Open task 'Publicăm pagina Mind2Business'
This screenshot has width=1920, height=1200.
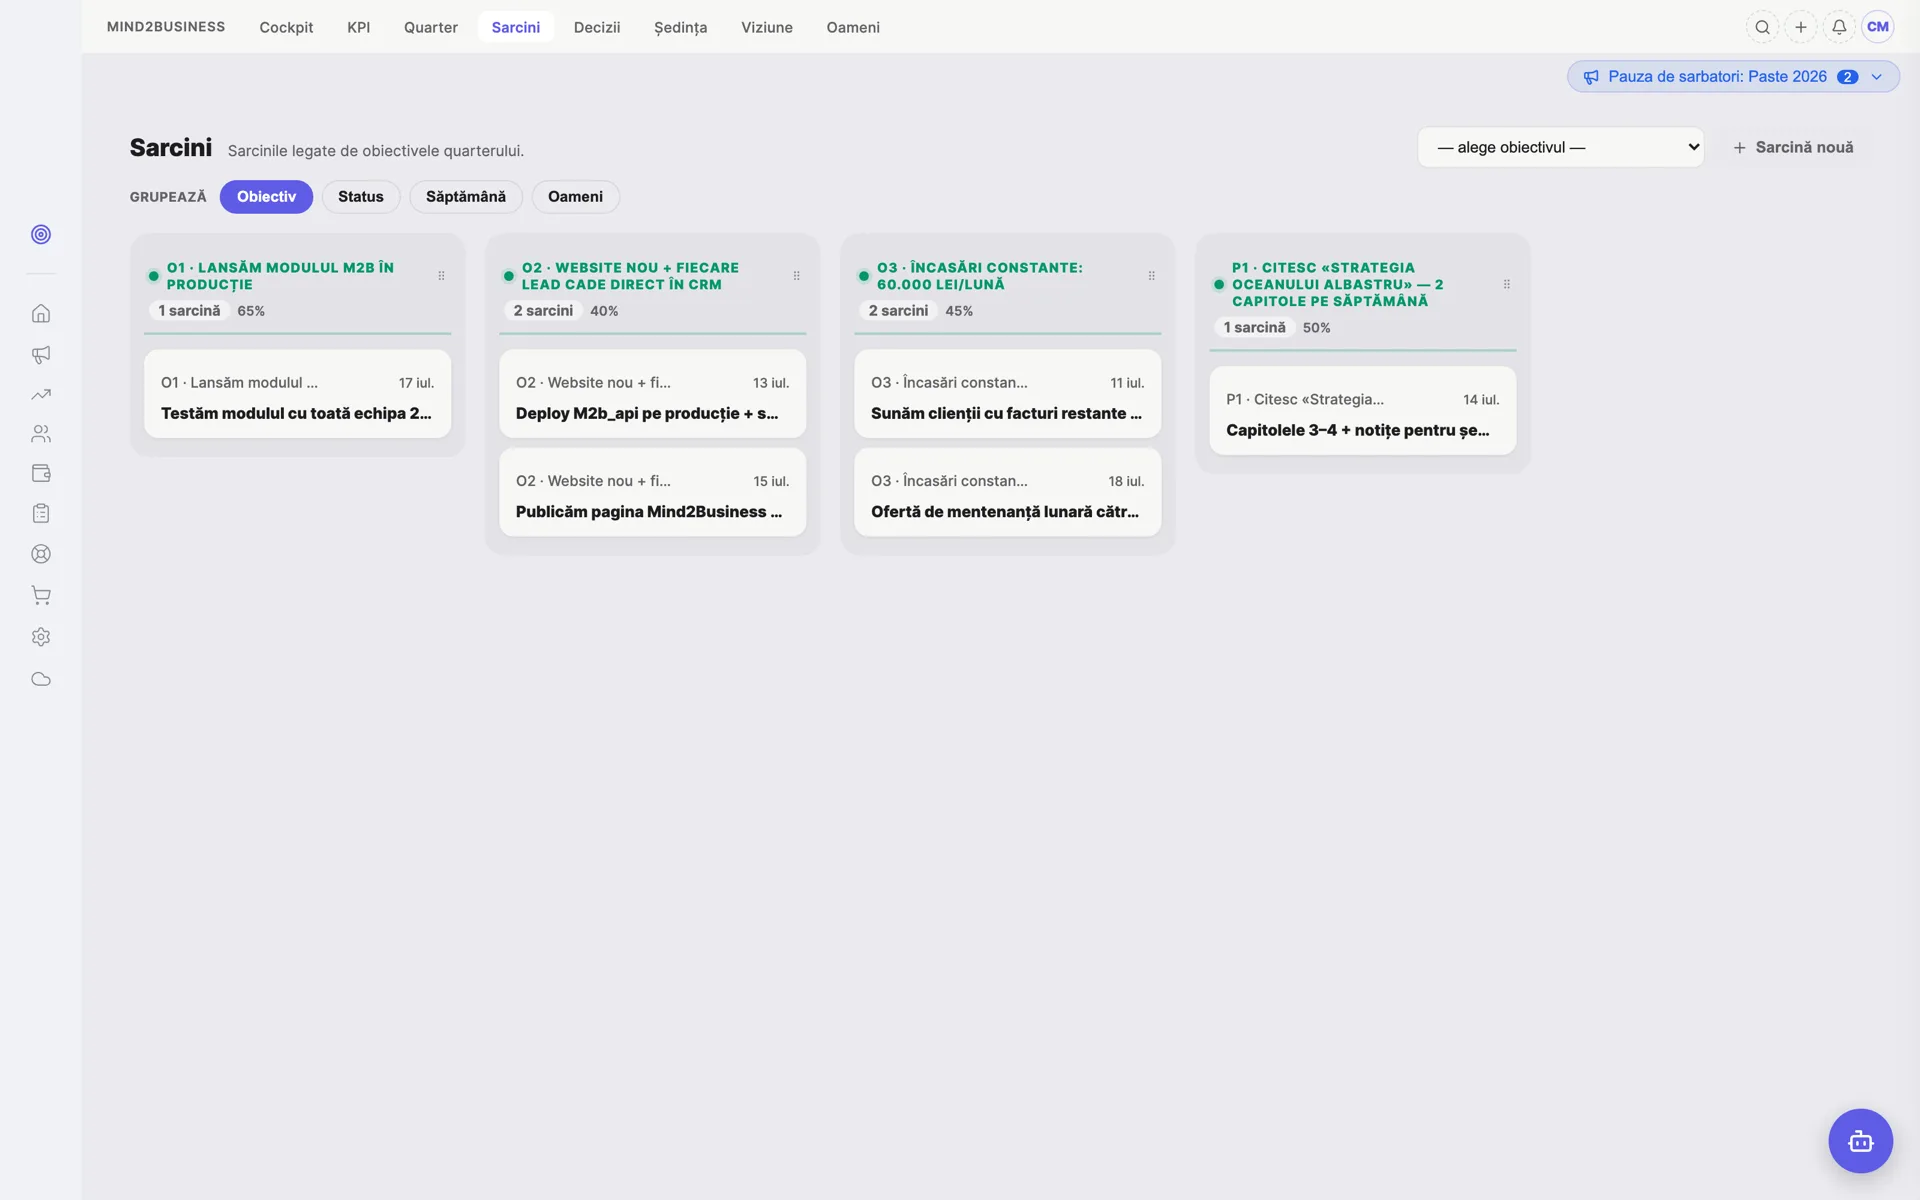pos(652,492)
